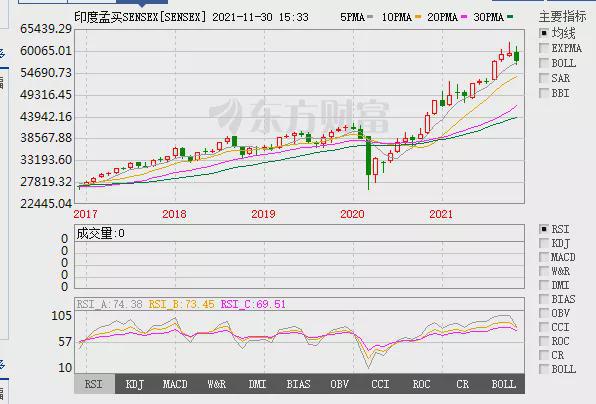Switch to the BOLL tab in bottom bar
Viewport: 596px width, 404px height.
pyautogui.click(x=504, y=384)
